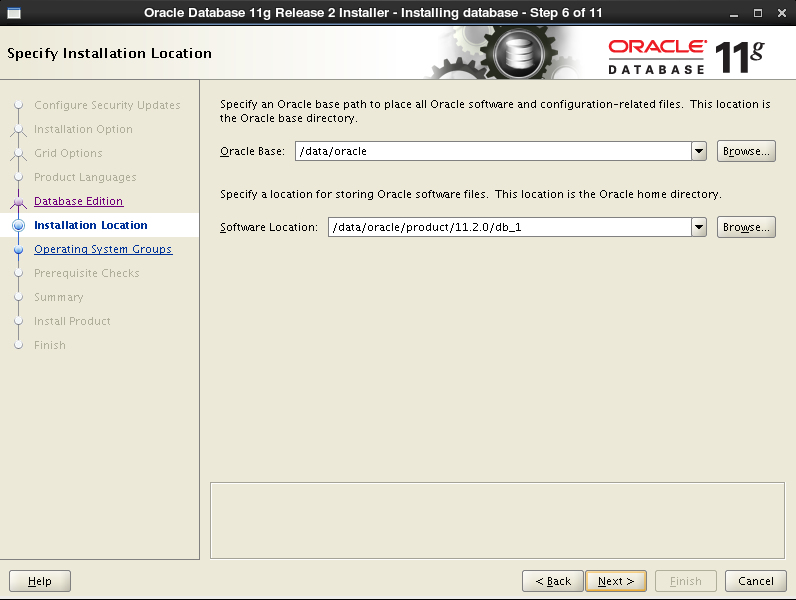Click the Operating System Groups step bullet
Viewport: 796px width, 600px height.
pos(19,250)
